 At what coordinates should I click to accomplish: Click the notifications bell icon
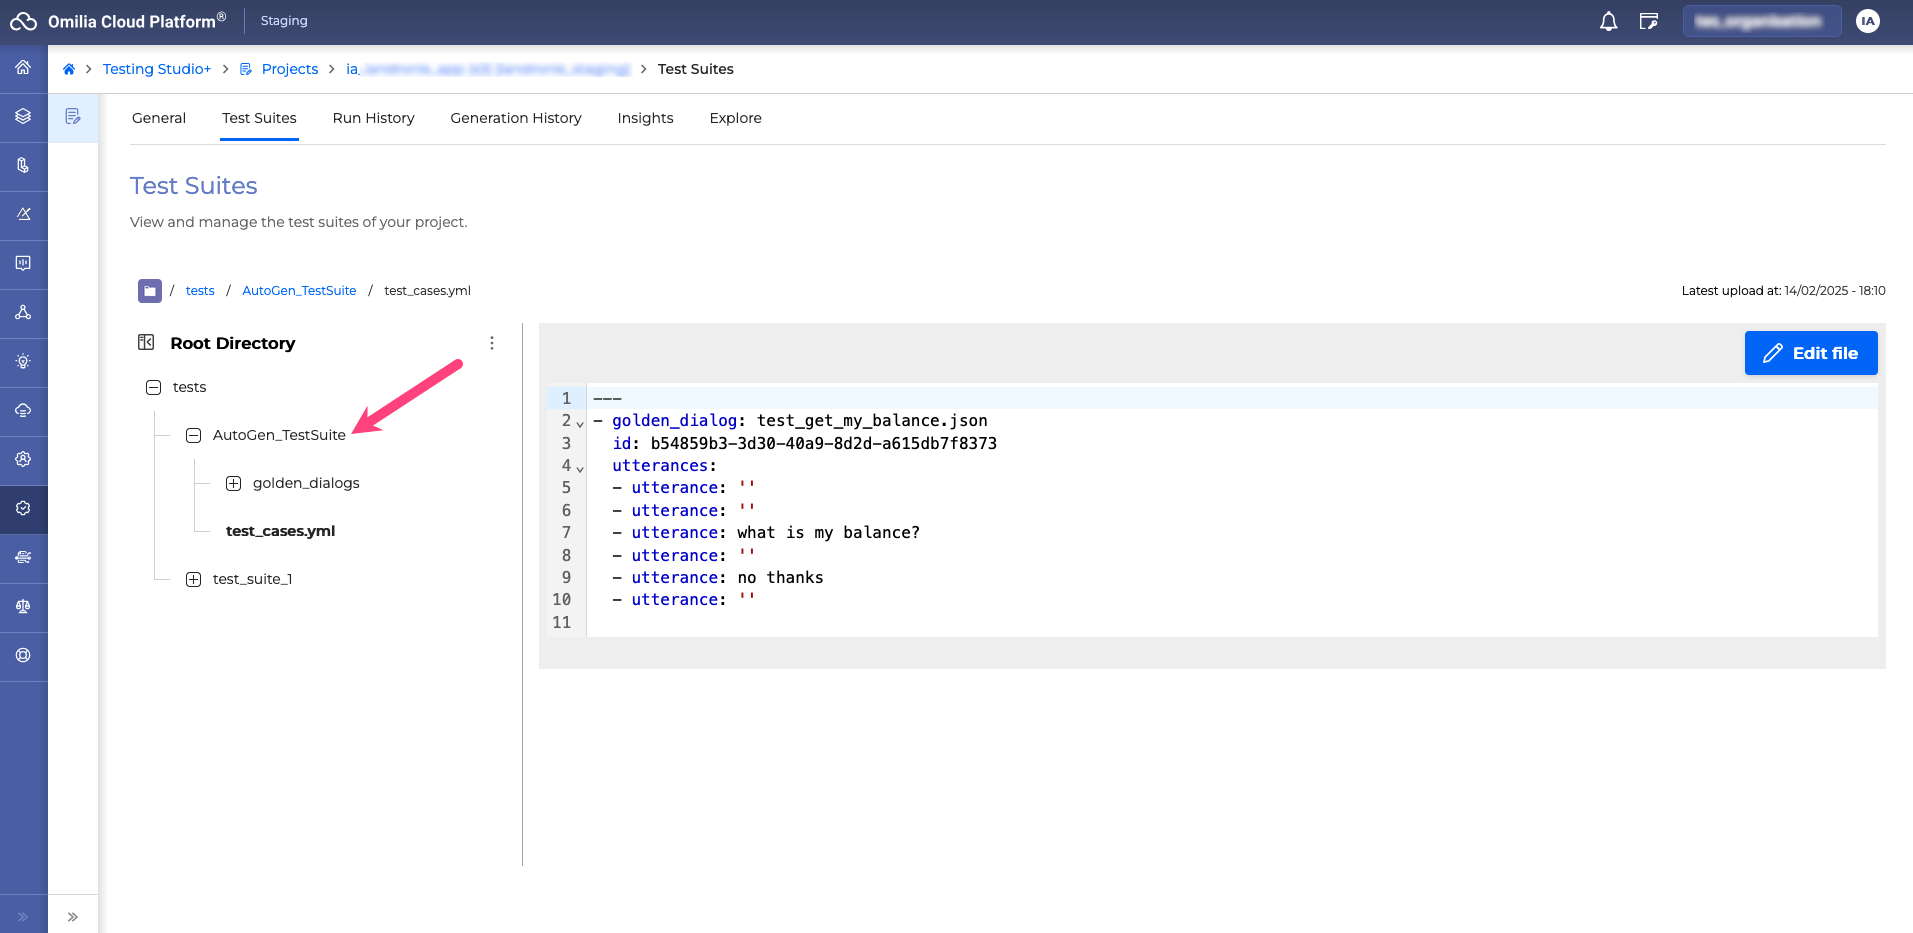pos(1608,21)
